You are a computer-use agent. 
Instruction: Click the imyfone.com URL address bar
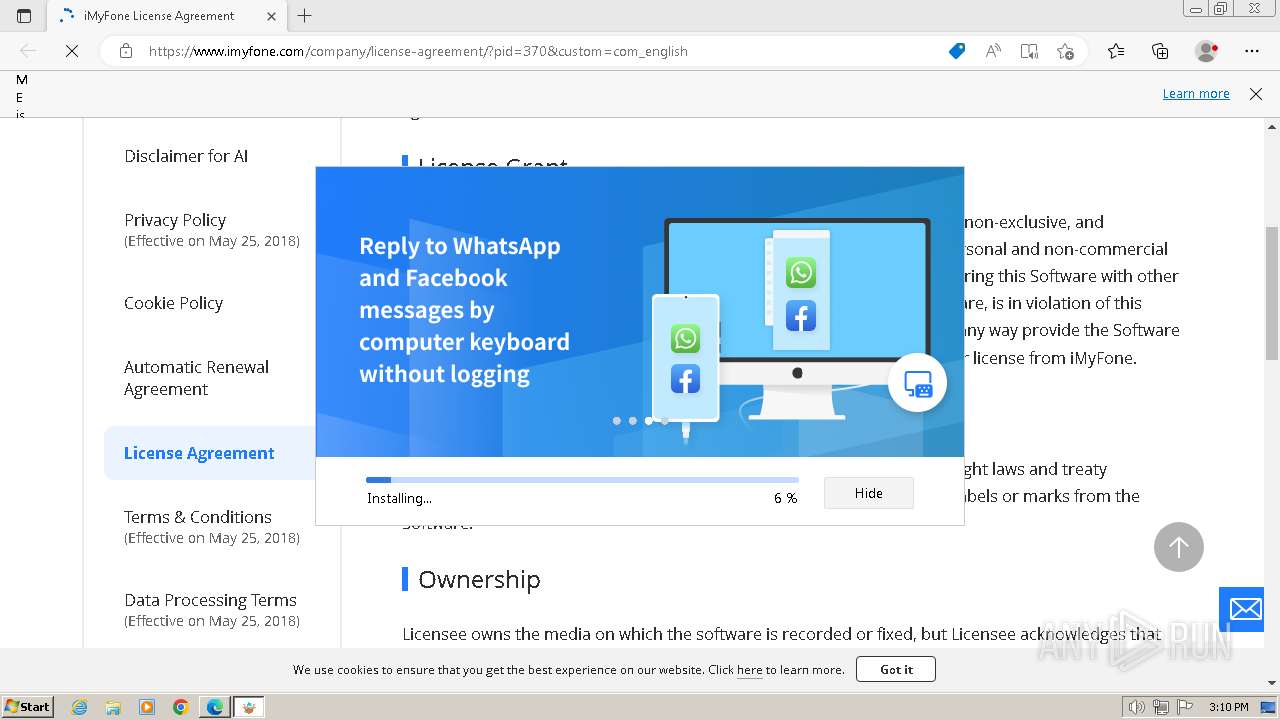pyautogui.click(x=418, y=51)
